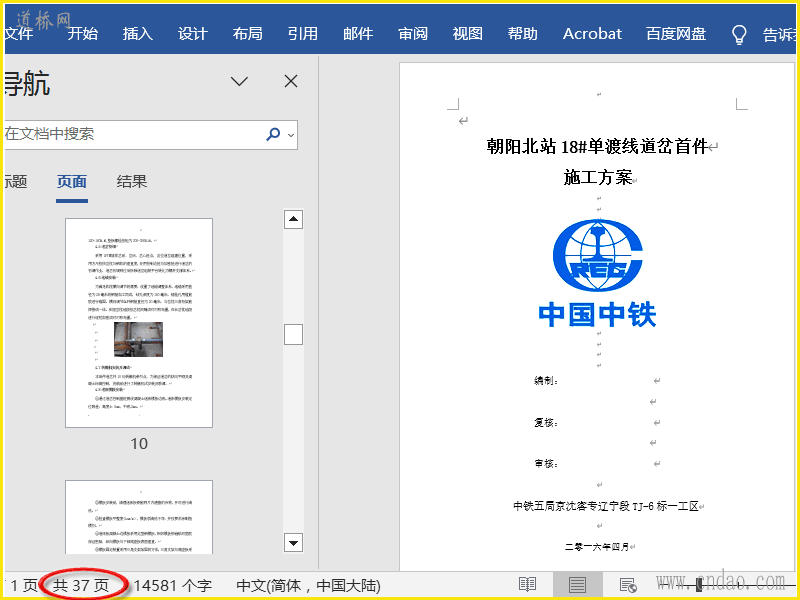This screenshot has width=800, height=600.
Task: Switch to headings tab in navigation
Action: (16, 182)
